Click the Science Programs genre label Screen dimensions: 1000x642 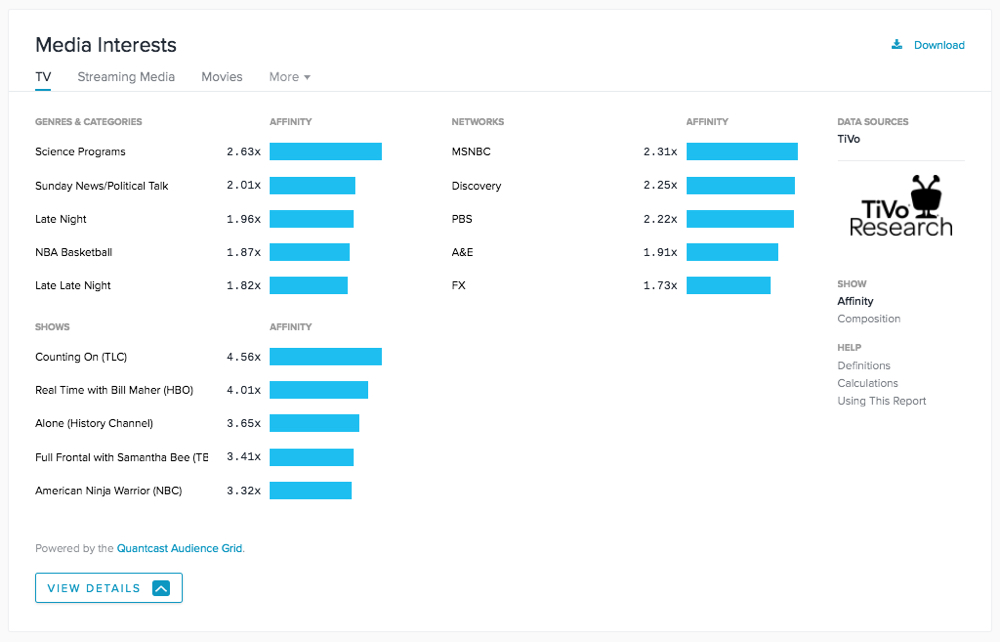click(80, 152)
